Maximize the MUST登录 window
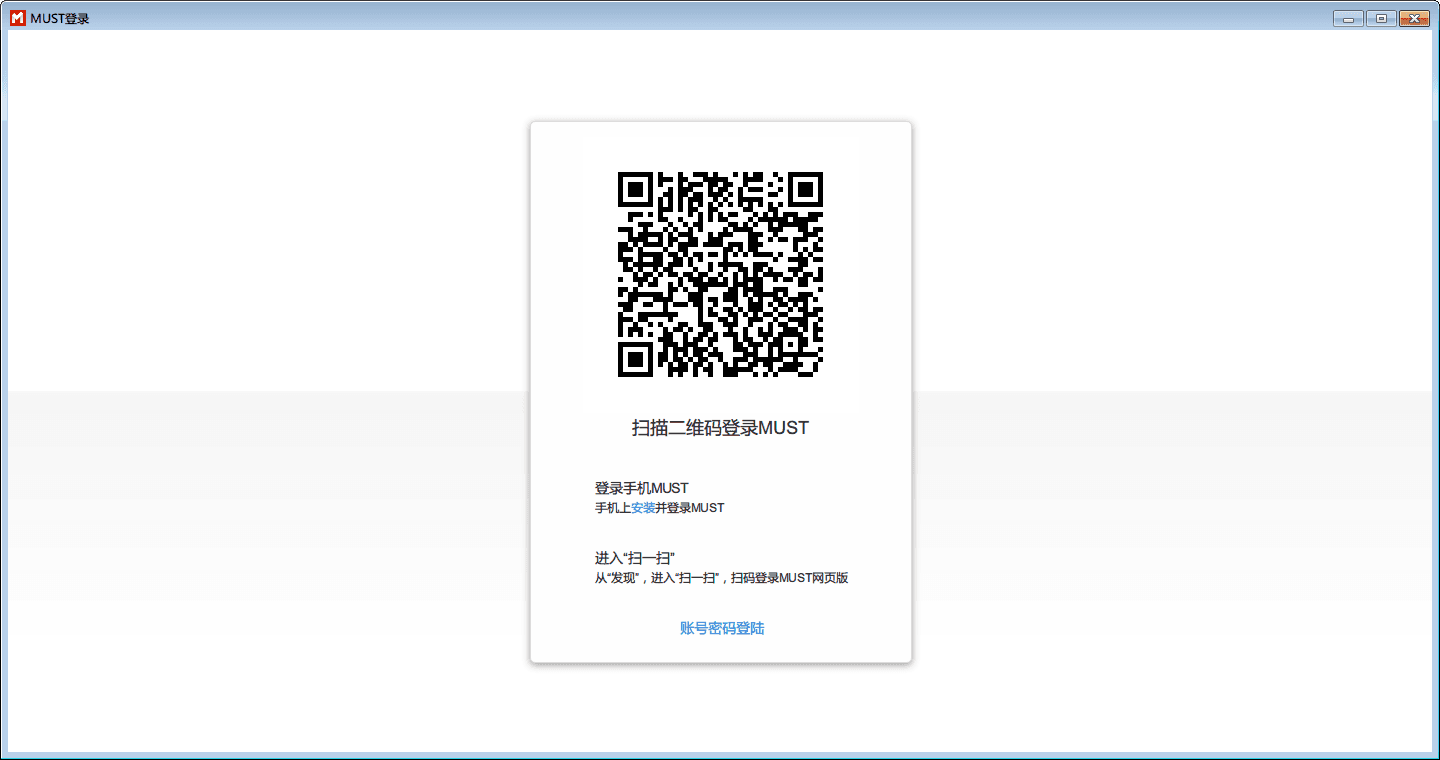This screenshot has height=760, width=1440. [1381, 17]
